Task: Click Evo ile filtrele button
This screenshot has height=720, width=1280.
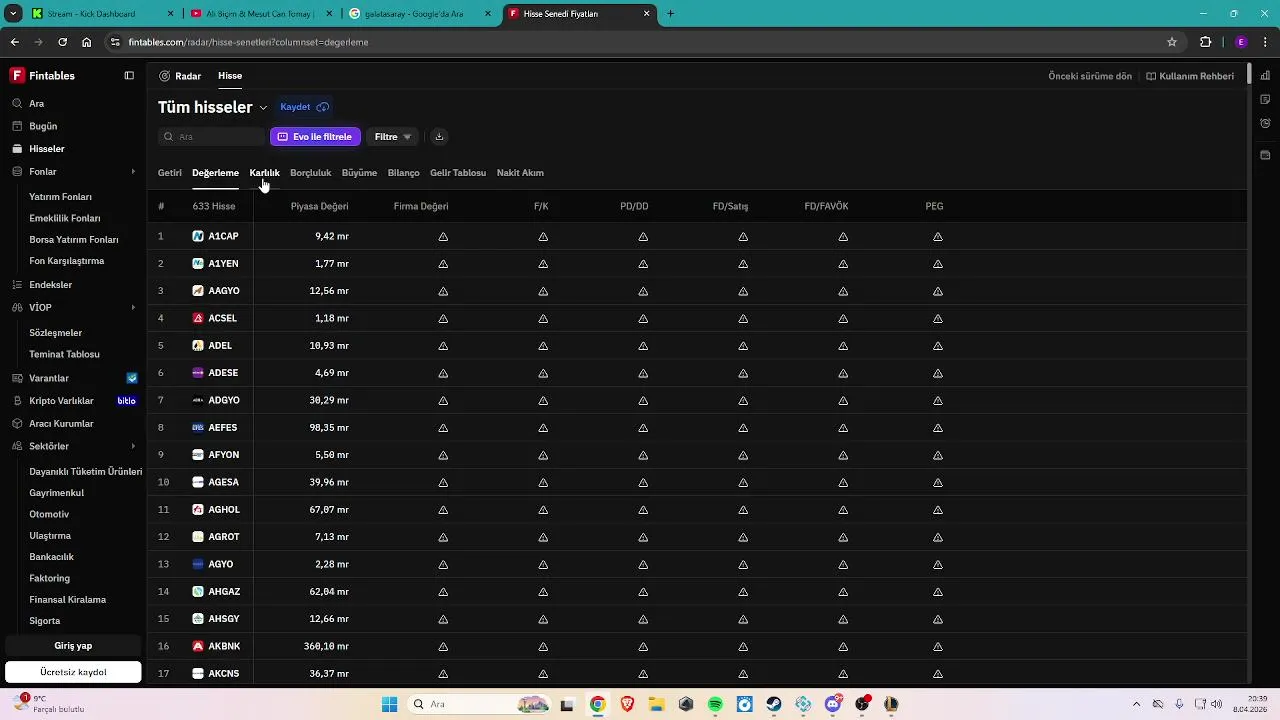Action: 315,137
